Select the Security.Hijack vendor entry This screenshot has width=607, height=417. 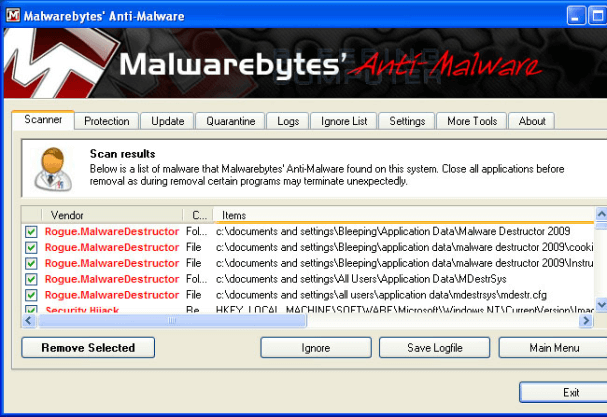click(82, 310)
